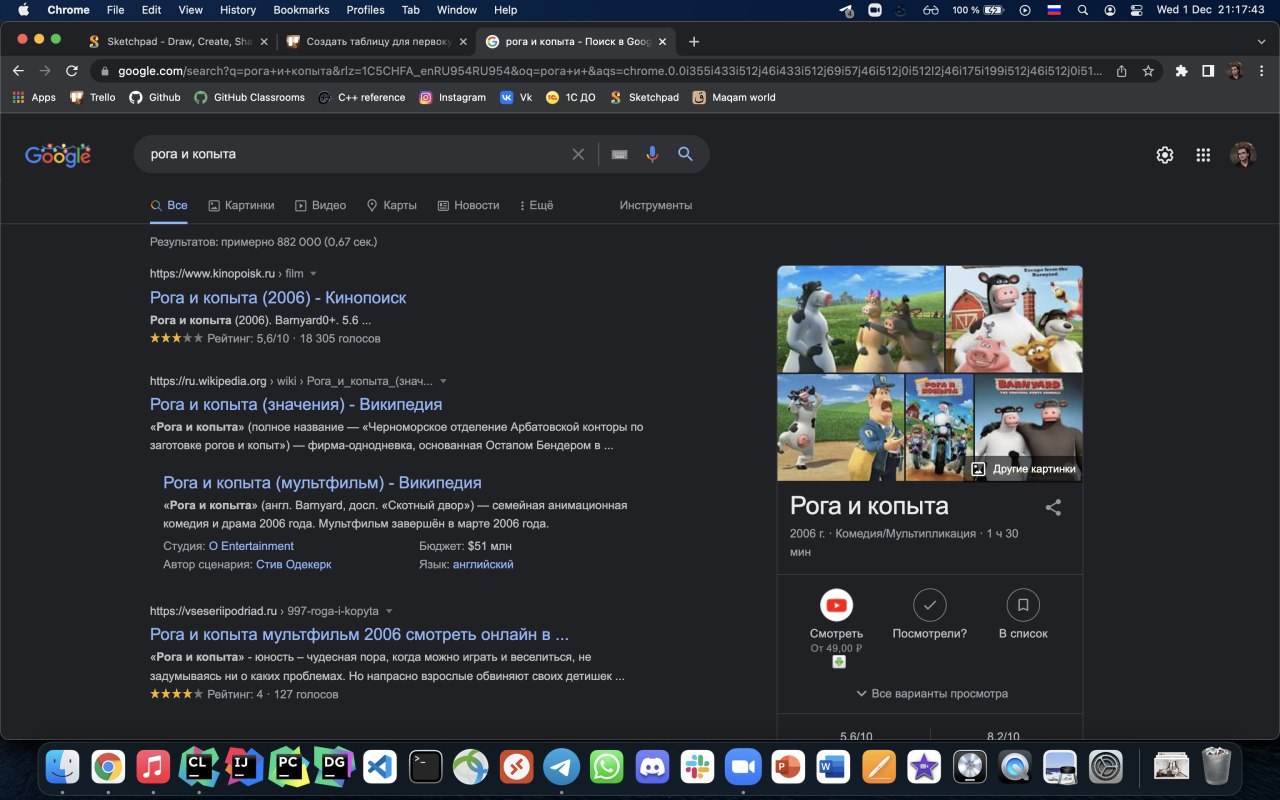Click the YouTube Смотреть button
This screenshot has height=800, width=1280.
tap(836, 605)
